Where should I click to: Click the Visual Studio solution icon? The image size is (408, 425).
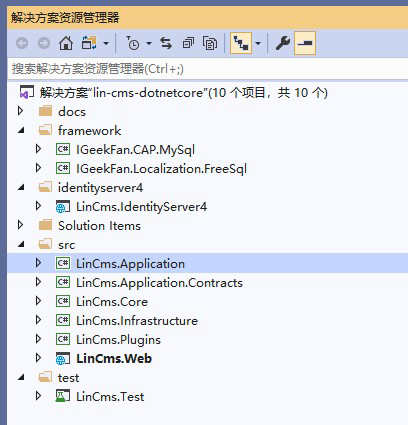[27, 92]
